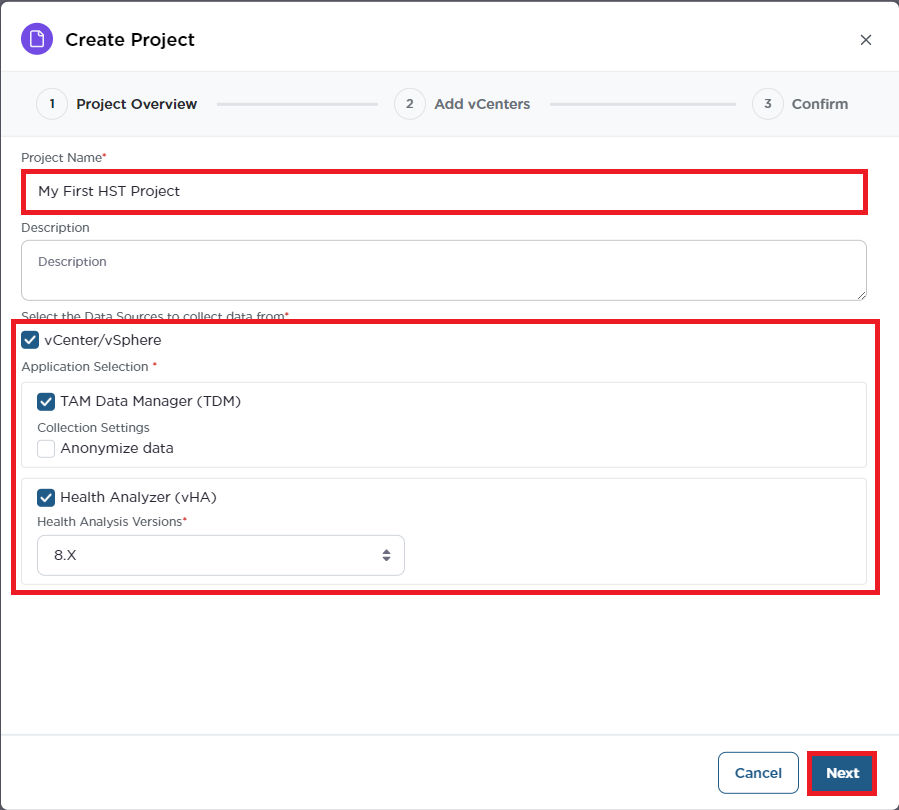
Task: Toggle the TAM Data Manager (TDM) checkbox
Action: tap(47, 401)
